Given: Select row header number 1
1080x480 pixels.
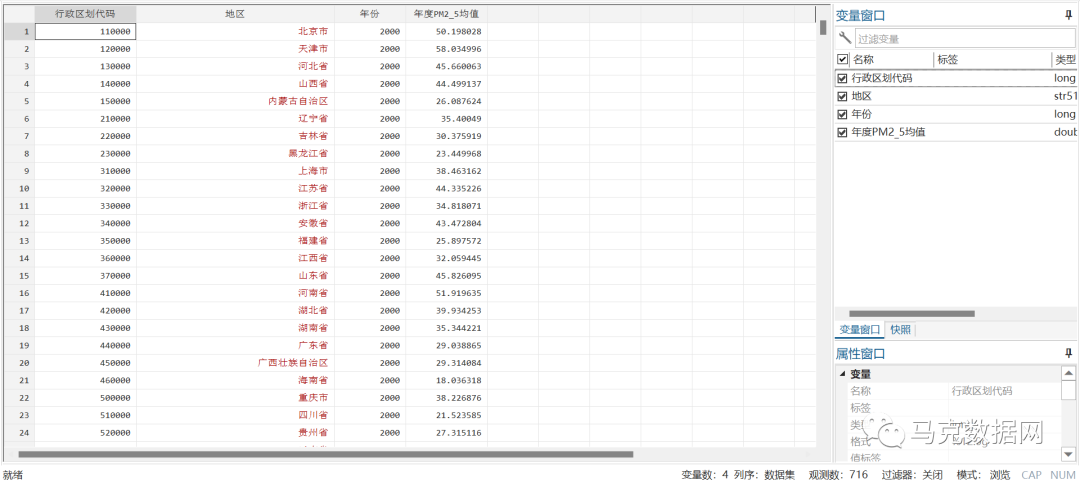Looking at the screenshot, I should click(x=17, y=31).
